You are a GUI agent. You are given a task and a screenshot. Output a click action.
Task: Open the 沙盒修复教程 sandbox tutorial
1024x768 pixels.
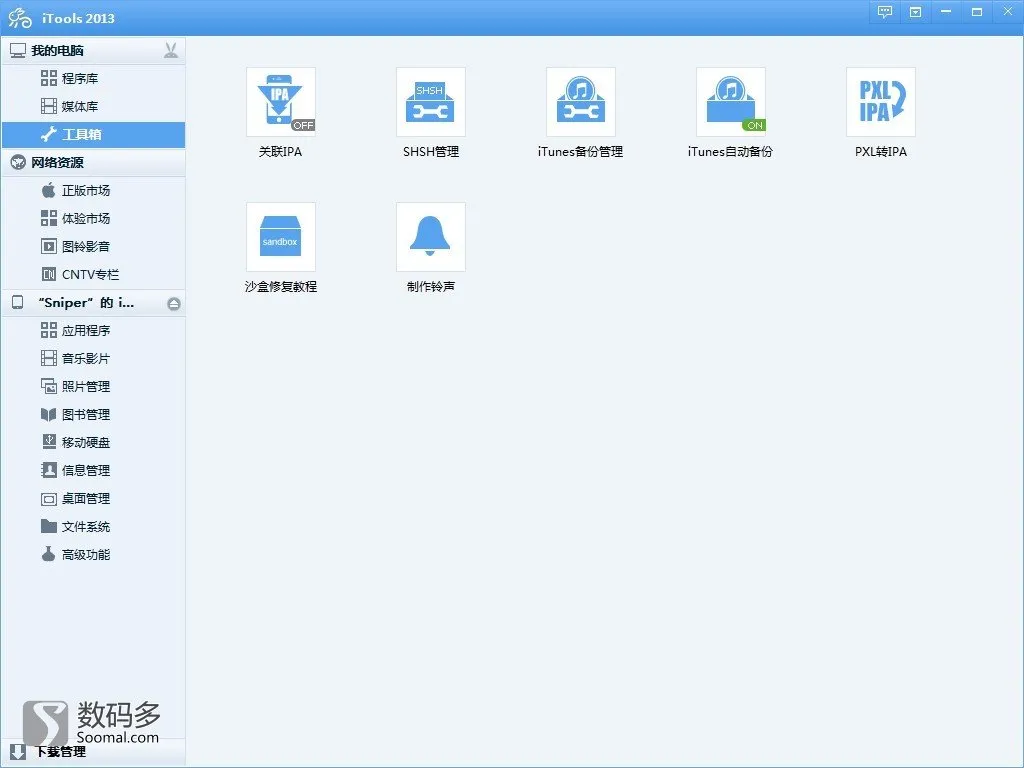281,236
